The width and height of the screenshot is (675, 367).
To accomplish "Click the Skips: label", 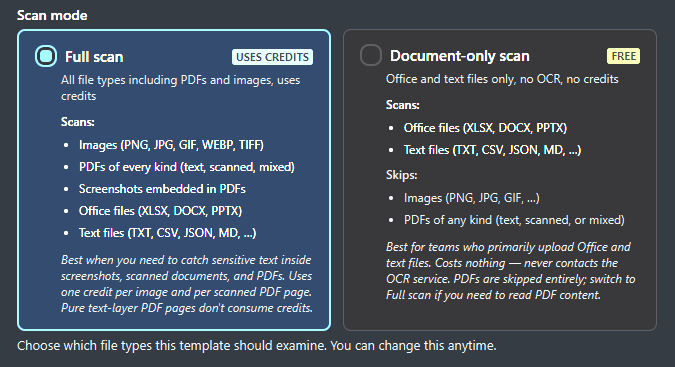I will pyautogui.click(x=402, y=175).
